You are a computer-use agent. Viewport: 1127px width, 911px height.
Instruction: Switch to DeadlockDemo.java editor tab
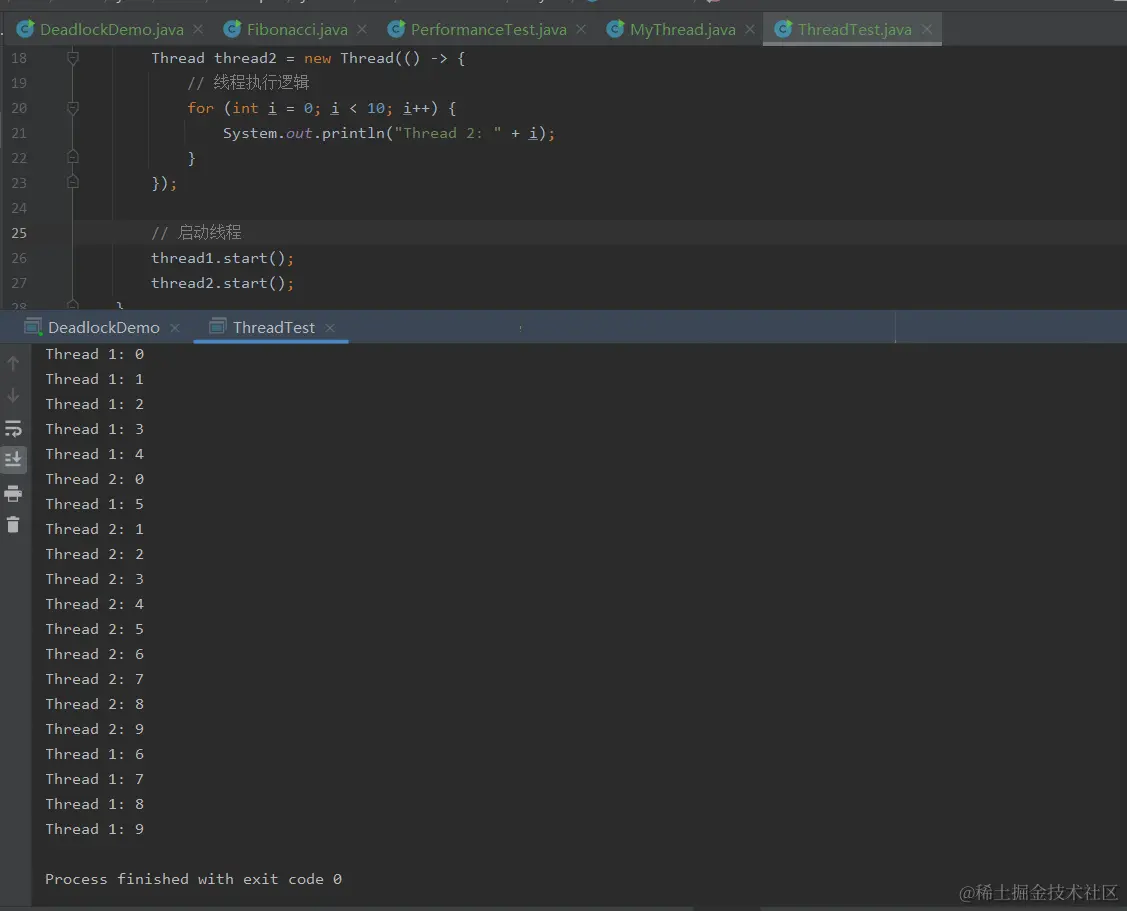[x=111, y=29]
